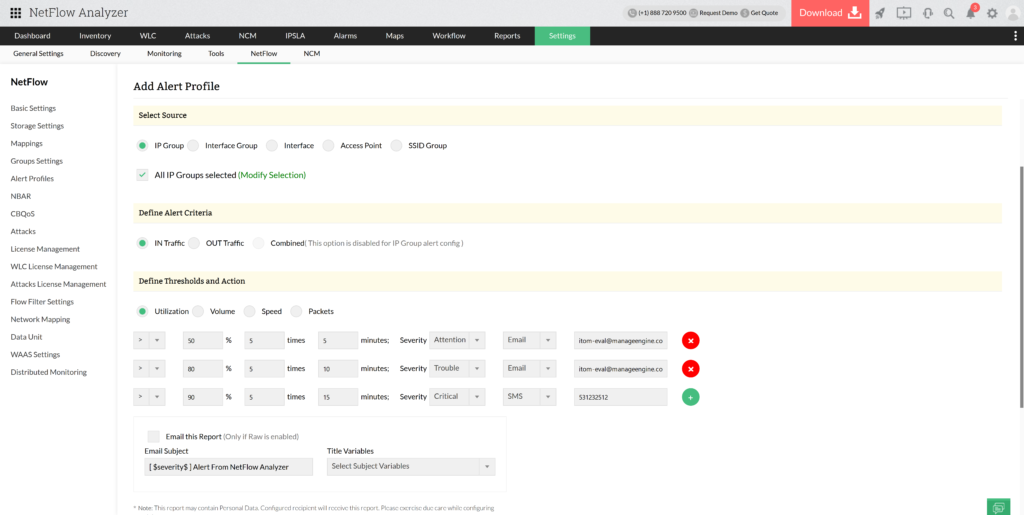Add a threshold row with green plus
Screen dimensions: 1024x515
point(690,397)
